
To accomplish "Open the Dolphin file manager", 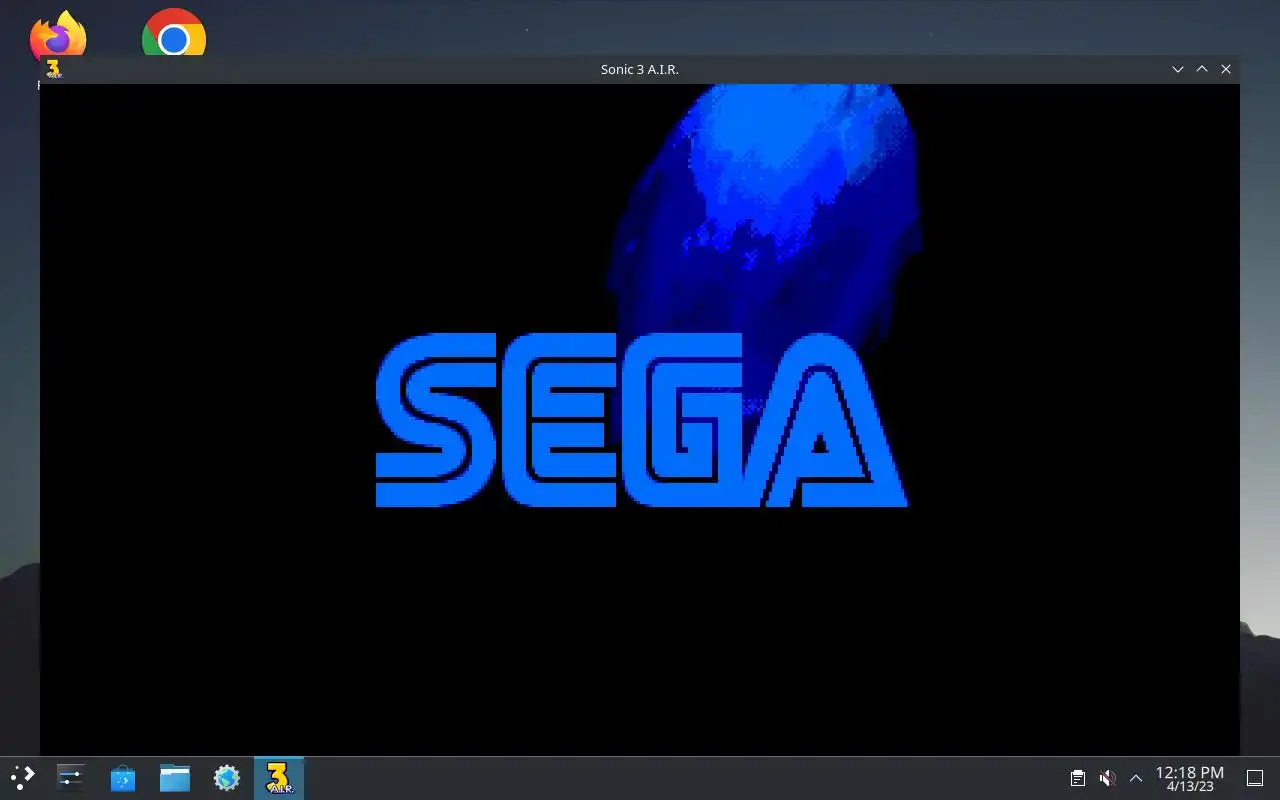I will pos(175,777).
